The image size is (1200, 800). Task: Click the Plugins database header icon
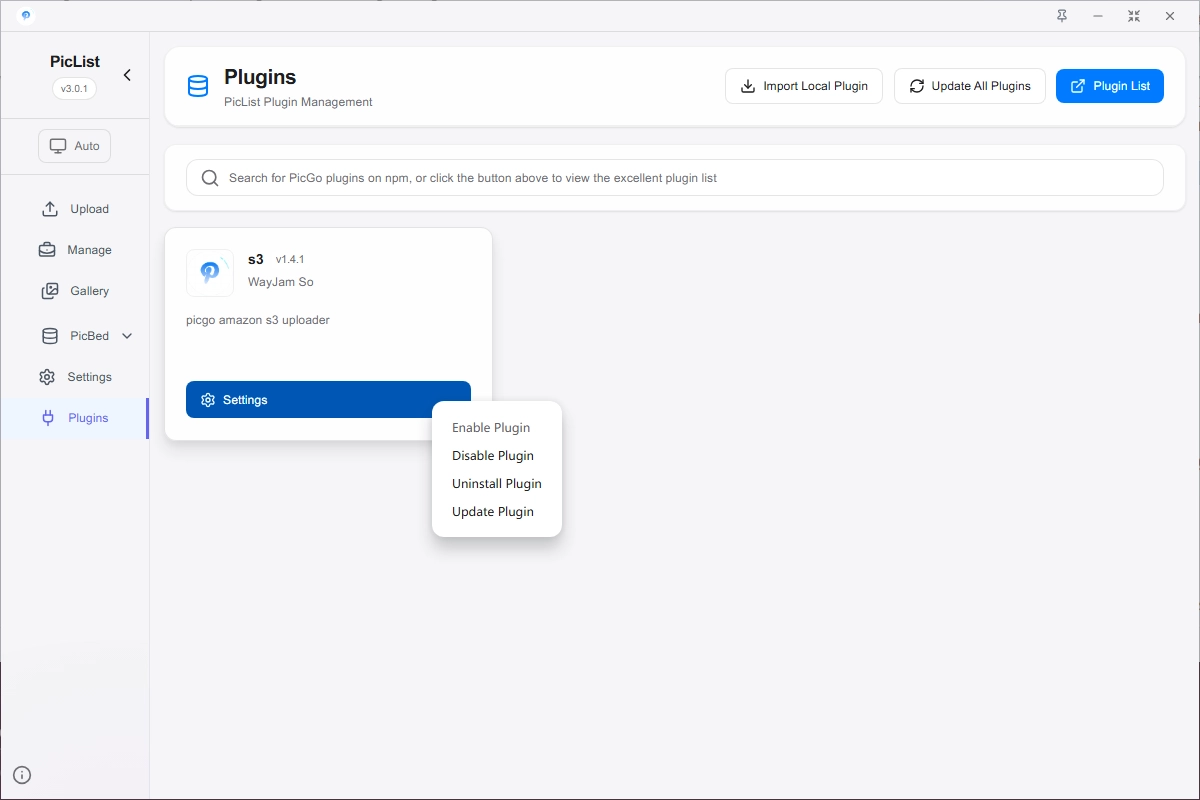(x=198, y=86)
